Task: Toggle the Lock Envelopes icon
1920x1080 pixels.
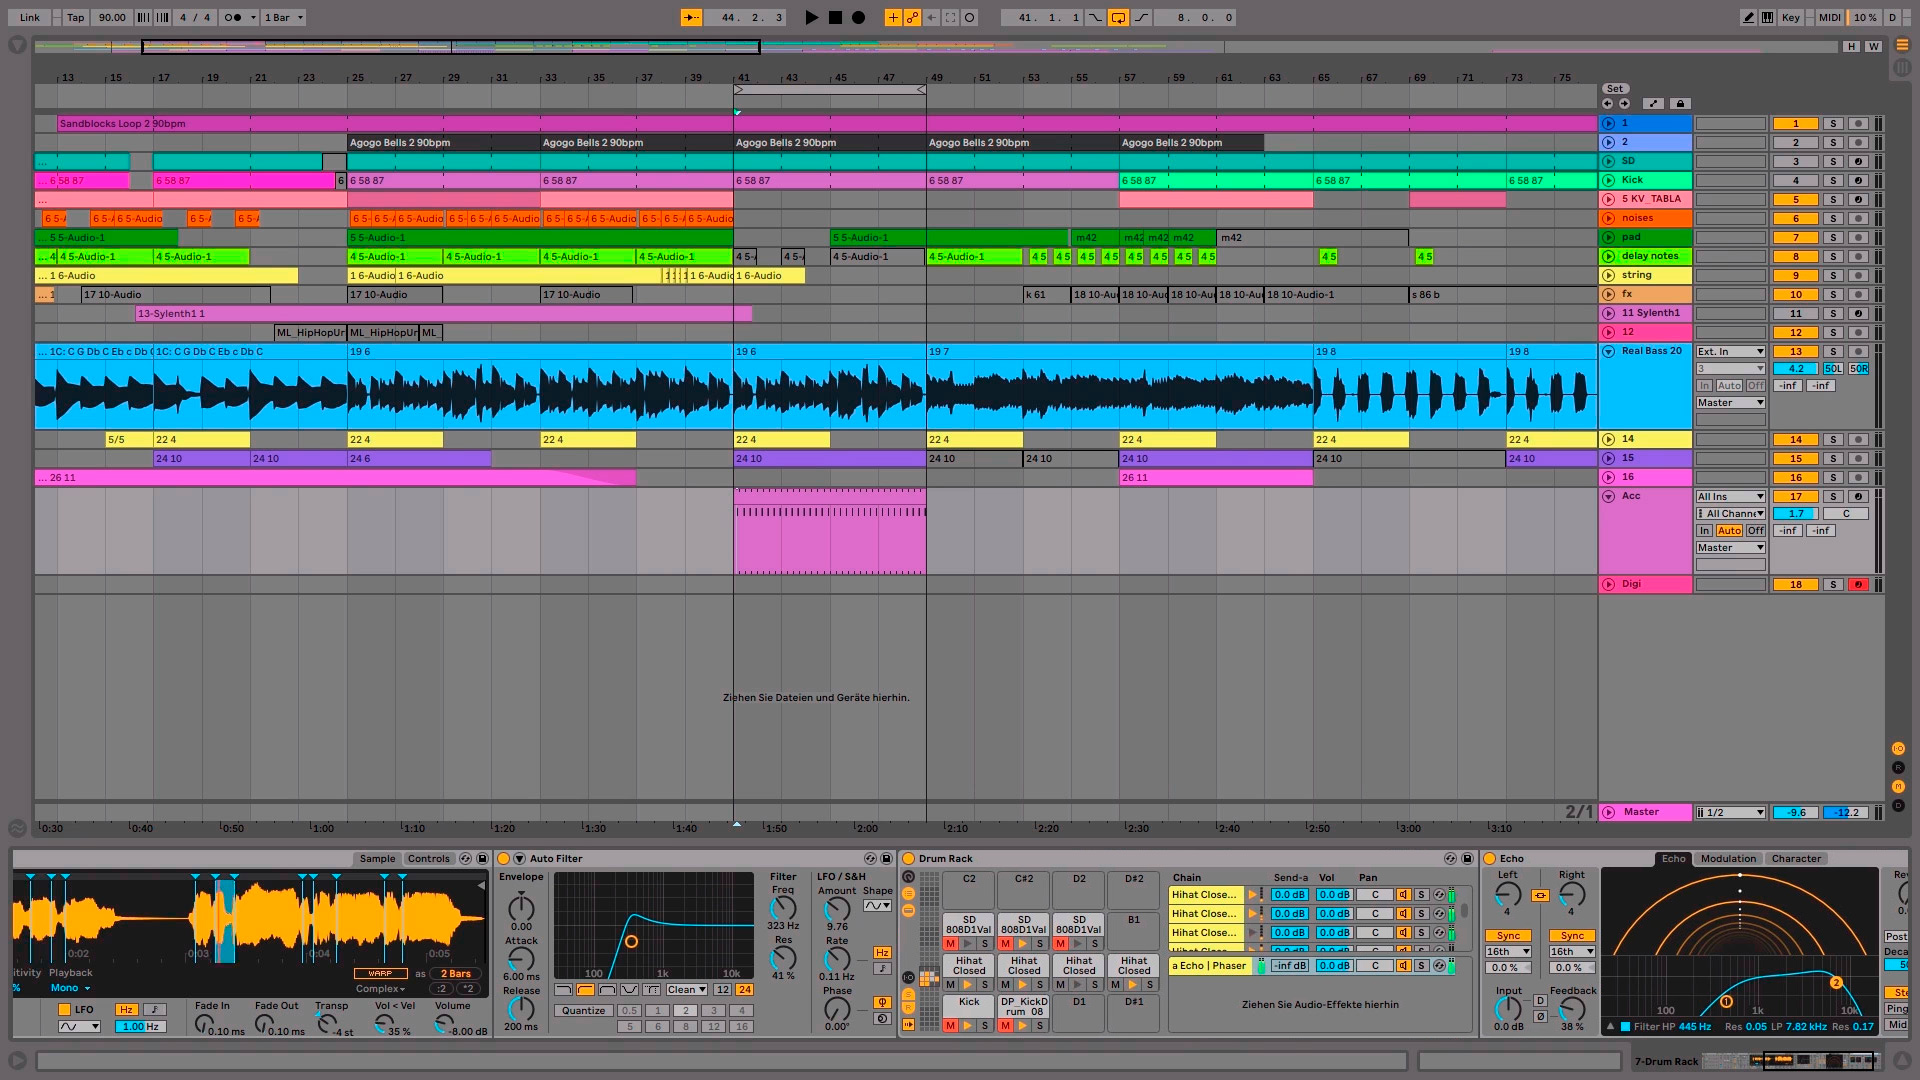Action: [x=1680, y=103]
